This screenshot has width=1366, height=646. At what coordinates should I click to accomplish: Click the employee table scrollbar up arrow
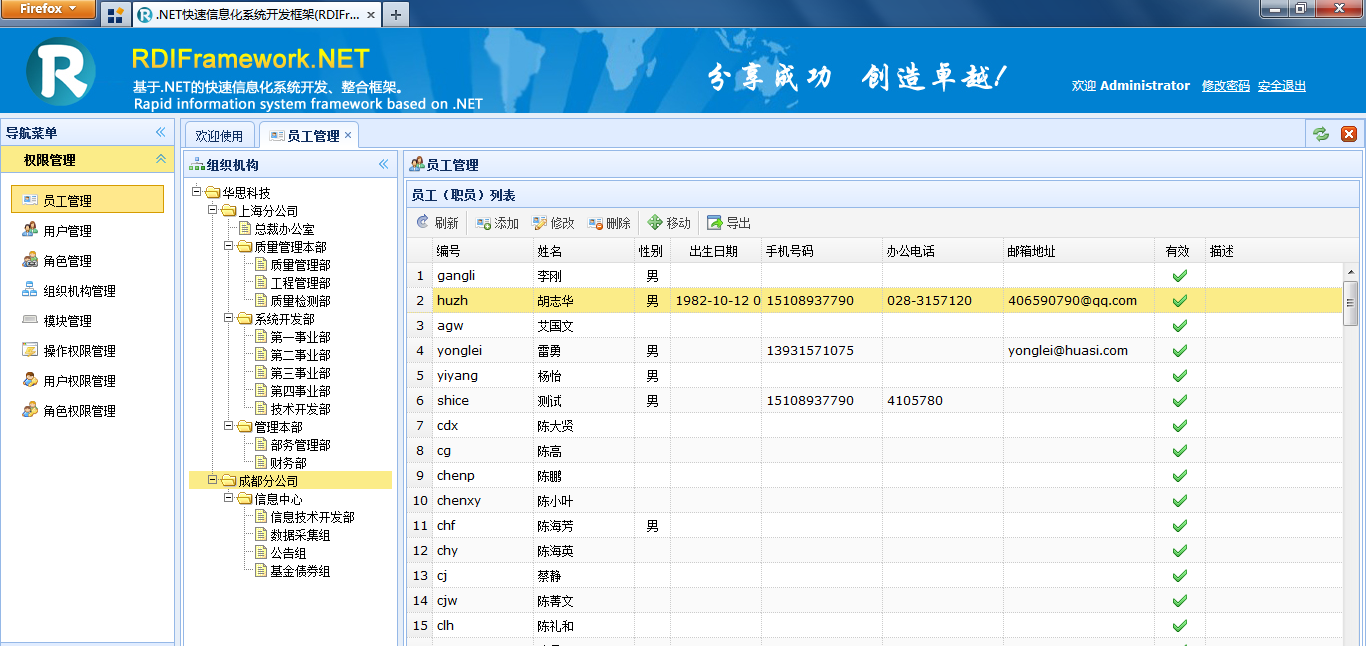[x=1351, y=272]
